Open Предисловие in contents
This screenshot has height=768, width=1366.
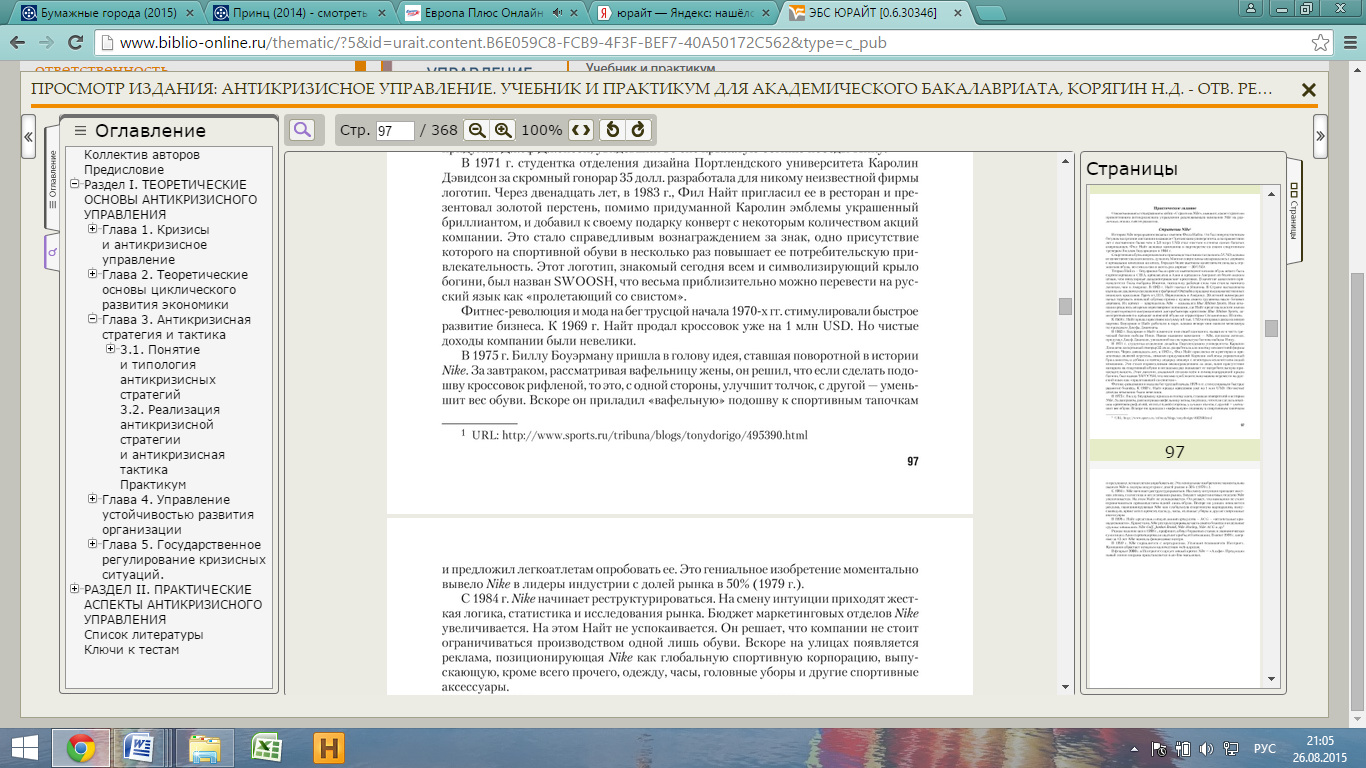tap(124, 170)
